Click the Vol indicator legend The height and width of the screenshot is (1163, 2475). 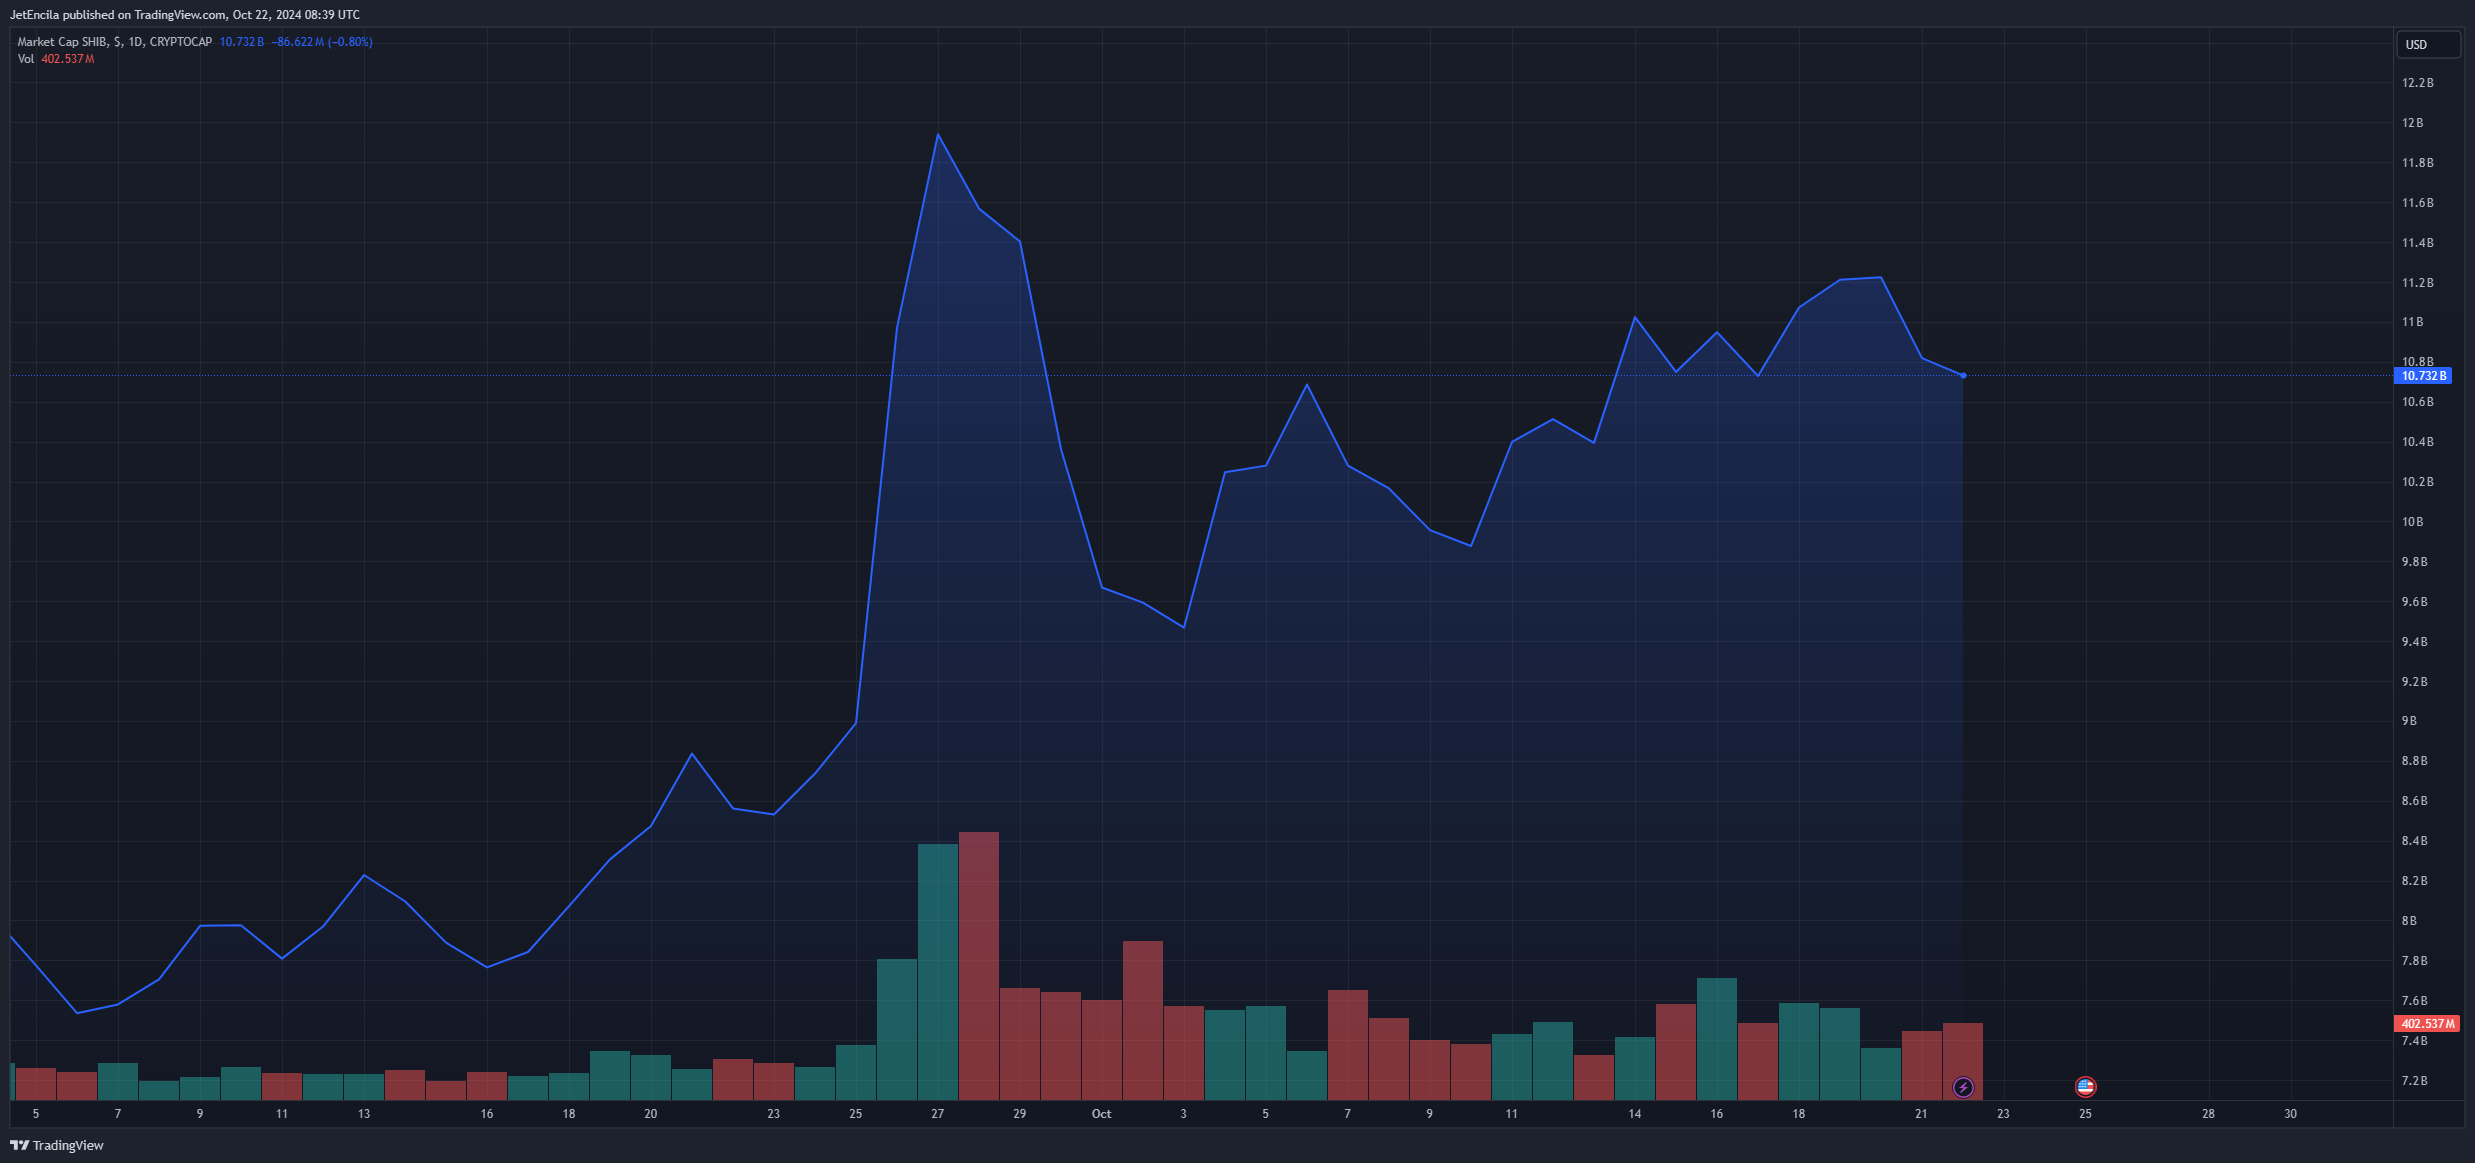pos(26,59)
